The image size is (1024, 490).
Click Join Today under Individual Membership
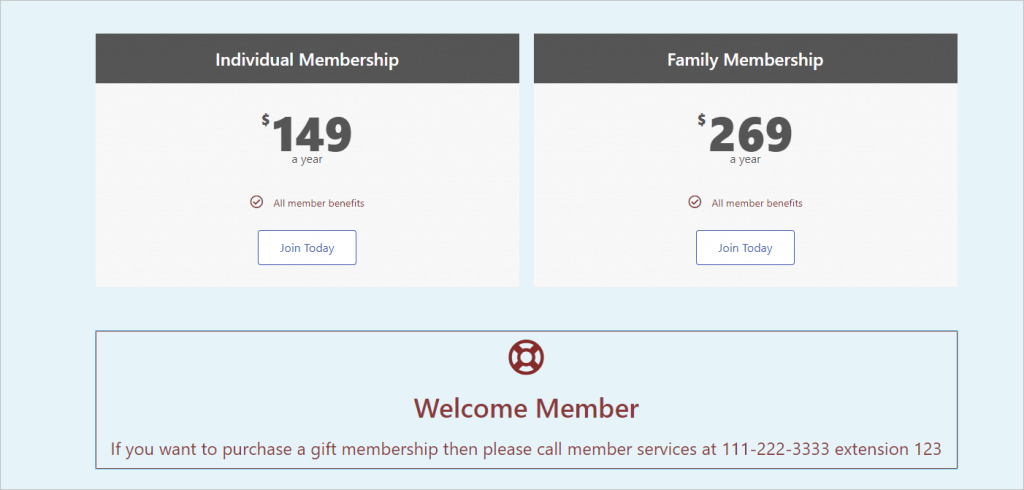pos(307,248)
